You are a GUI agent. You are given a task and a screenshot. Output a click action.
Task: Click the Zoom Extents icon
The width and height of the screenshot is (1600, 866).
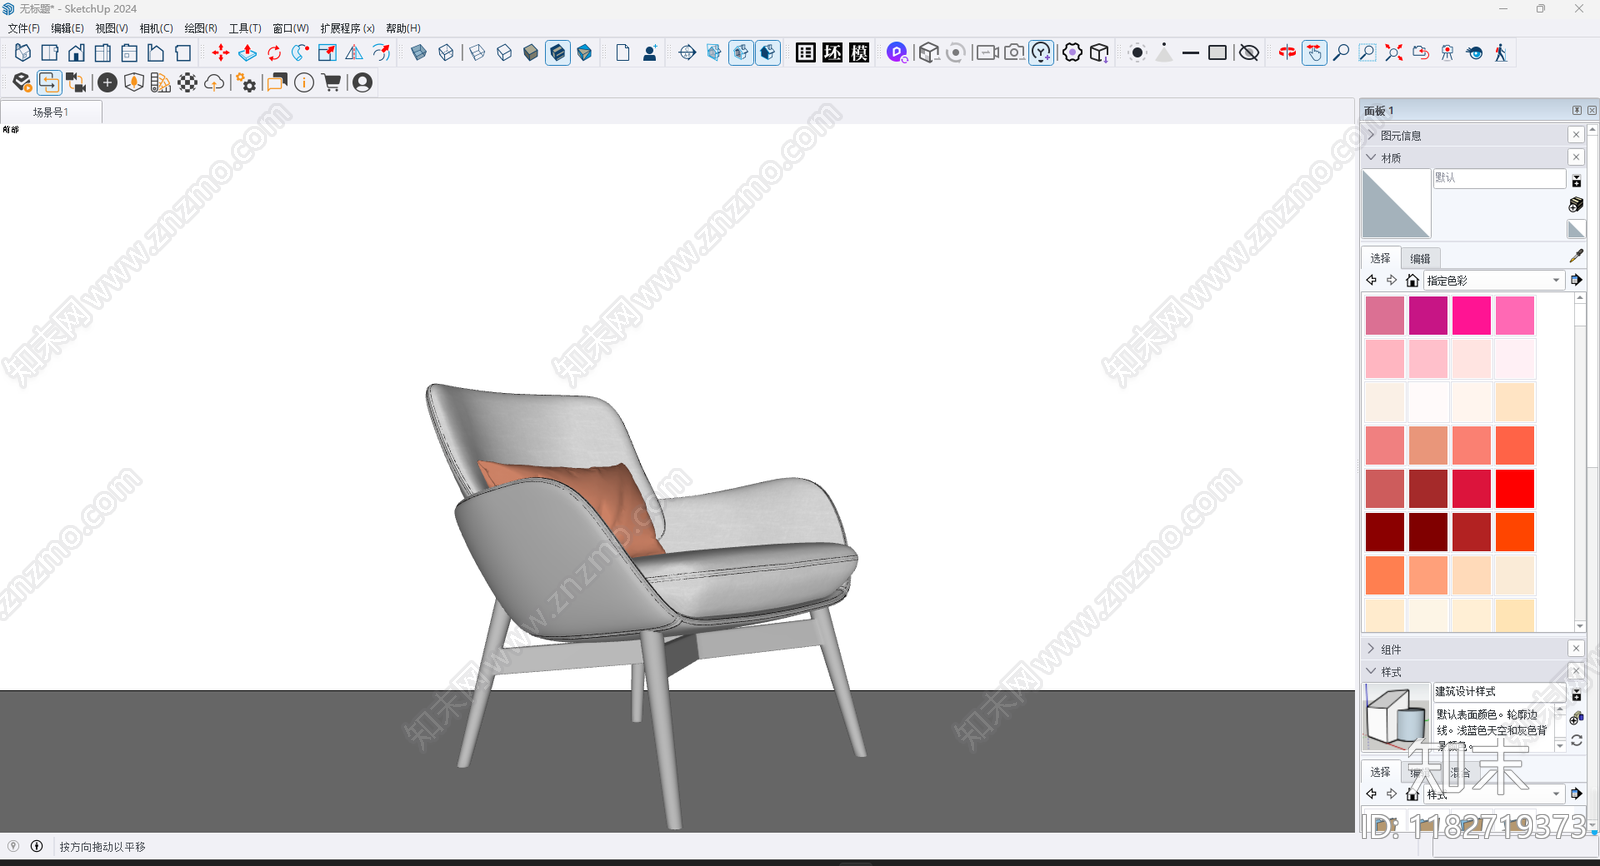[1394, 52]
